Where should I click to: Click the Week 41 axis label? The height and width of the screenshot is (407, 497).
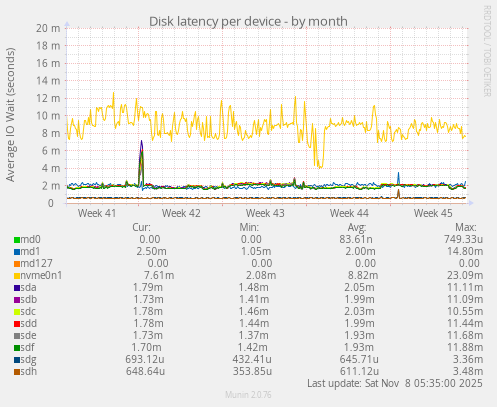[x=97, y=213]
